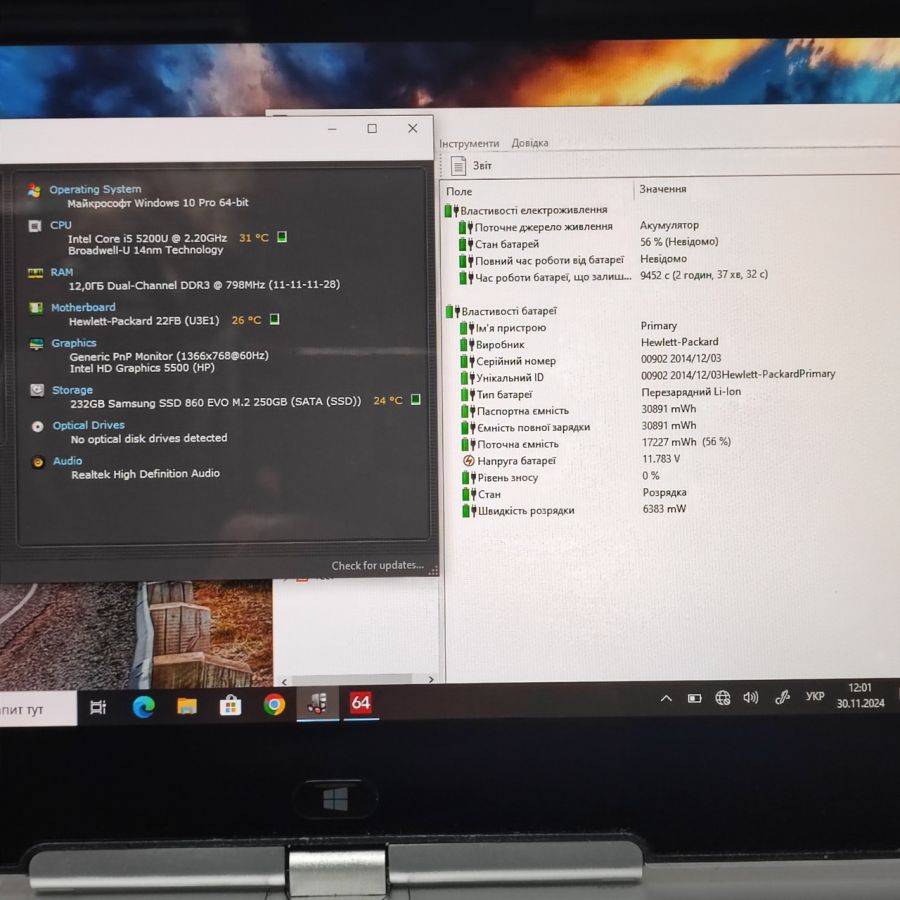Click the УКР language indicator

(x=815, y=697)
